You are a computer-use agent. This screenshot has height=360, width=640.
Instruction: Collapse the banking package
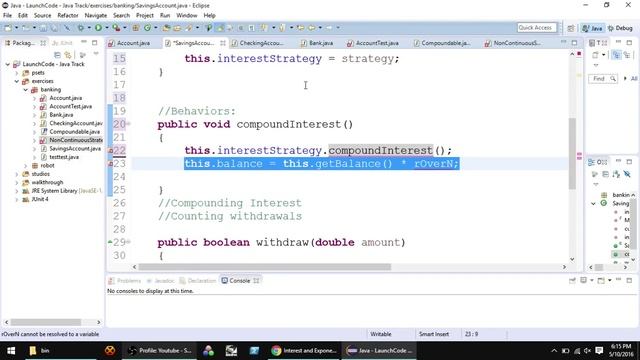tap(26, 89)
